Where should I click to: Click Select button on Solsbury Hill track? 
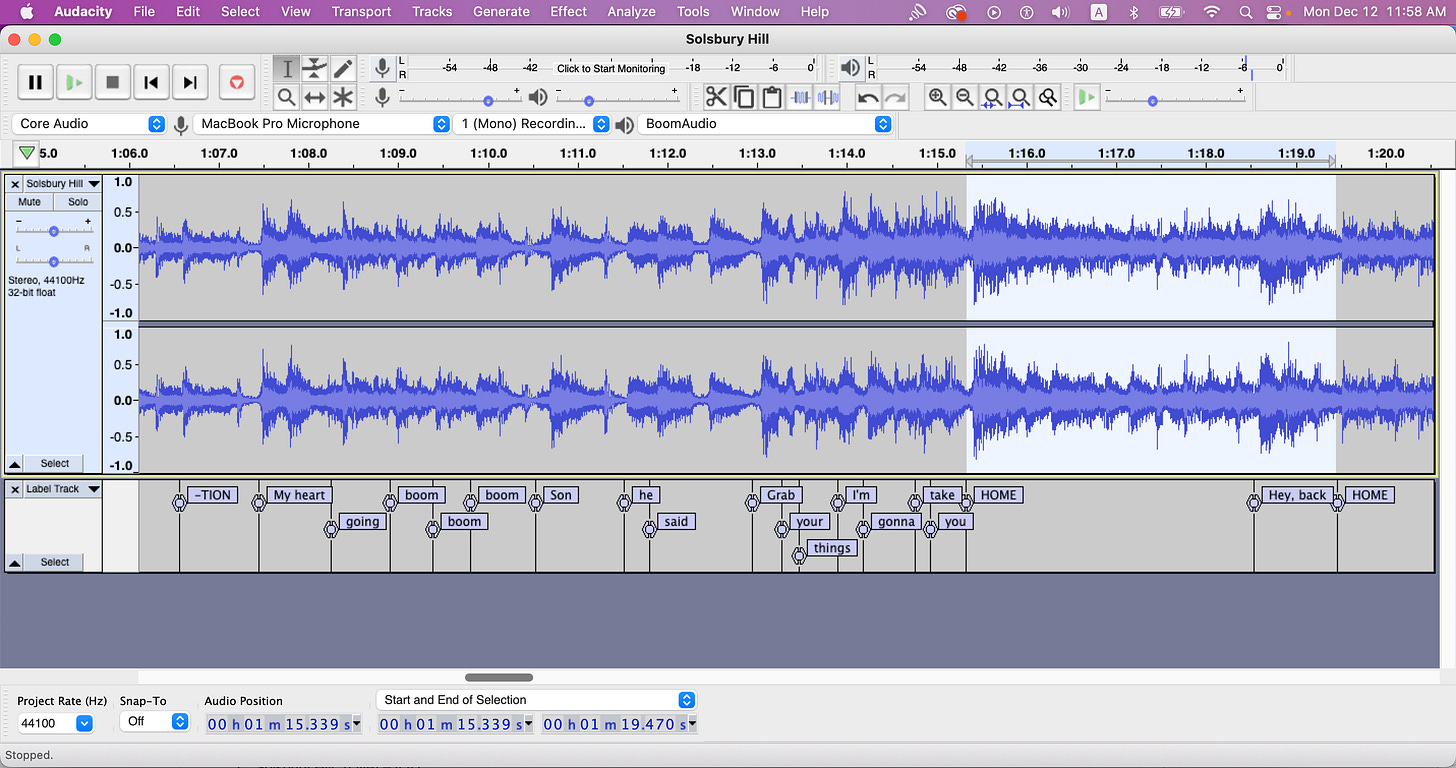coord(55,464)
